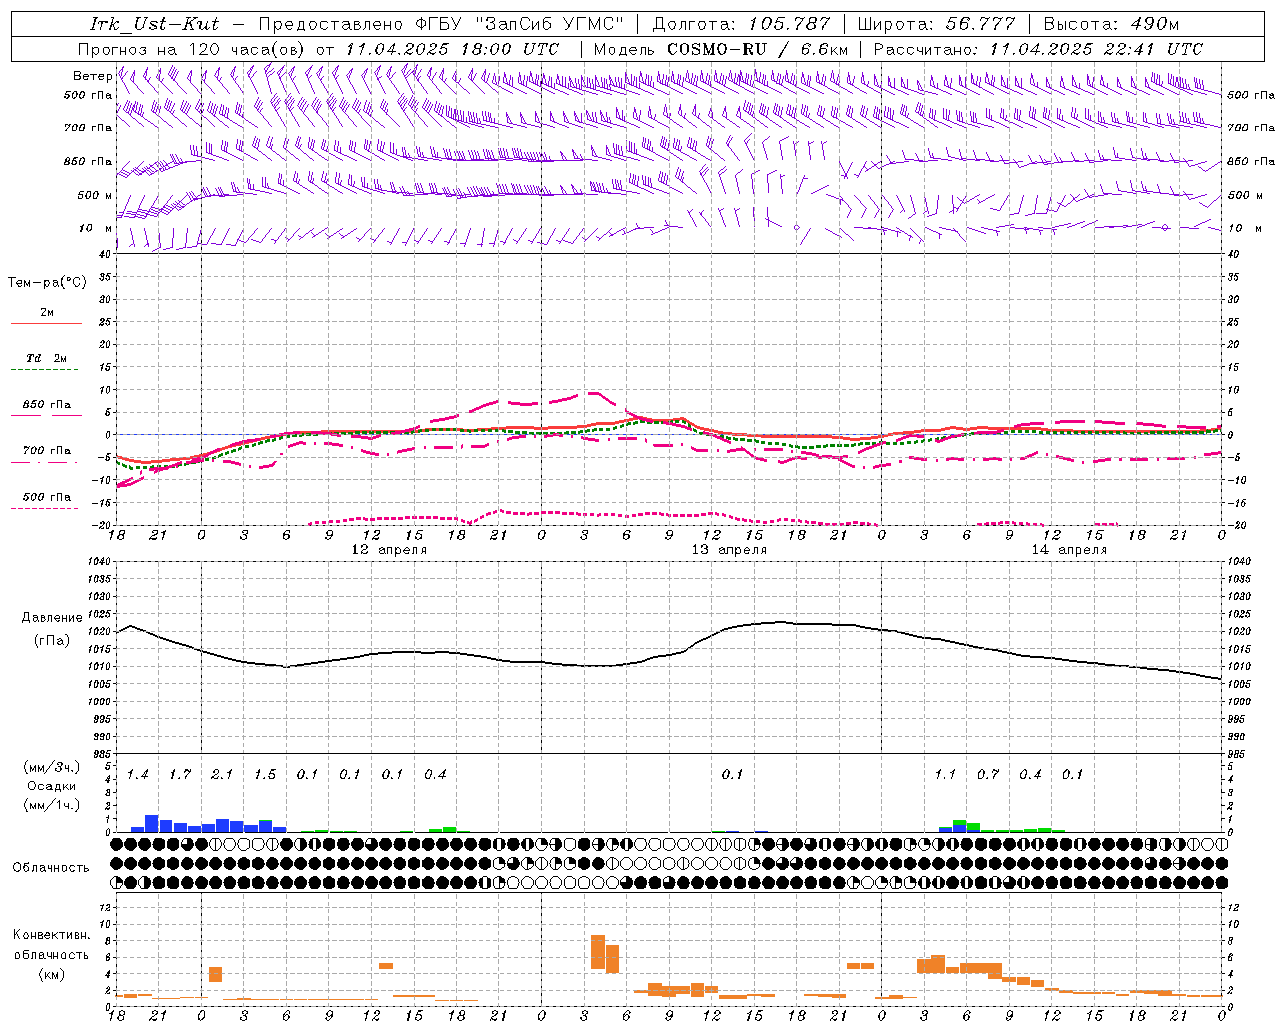Click the (км) unit under convective cloudiness
This screenshot has height=1024, width=1280.
tap(51, 973)
